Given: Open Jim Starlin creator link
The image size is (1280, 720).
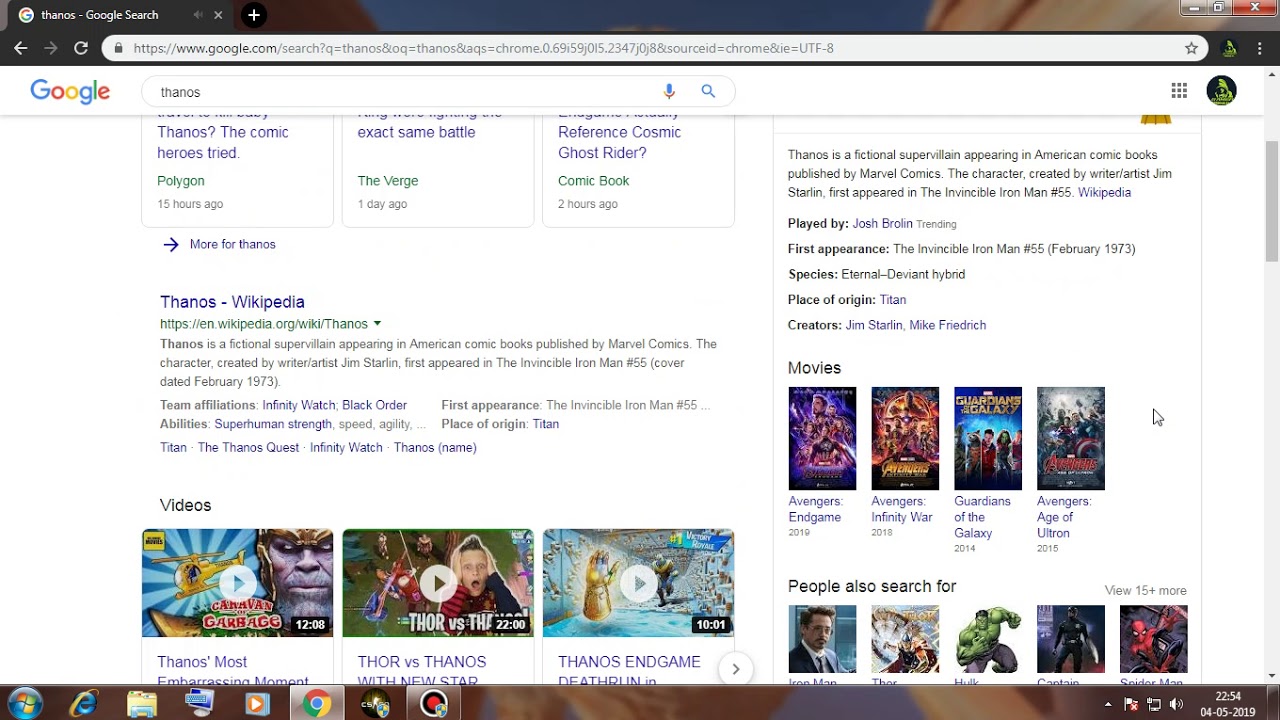Looking at the screenshot, I should pos(874,325).
